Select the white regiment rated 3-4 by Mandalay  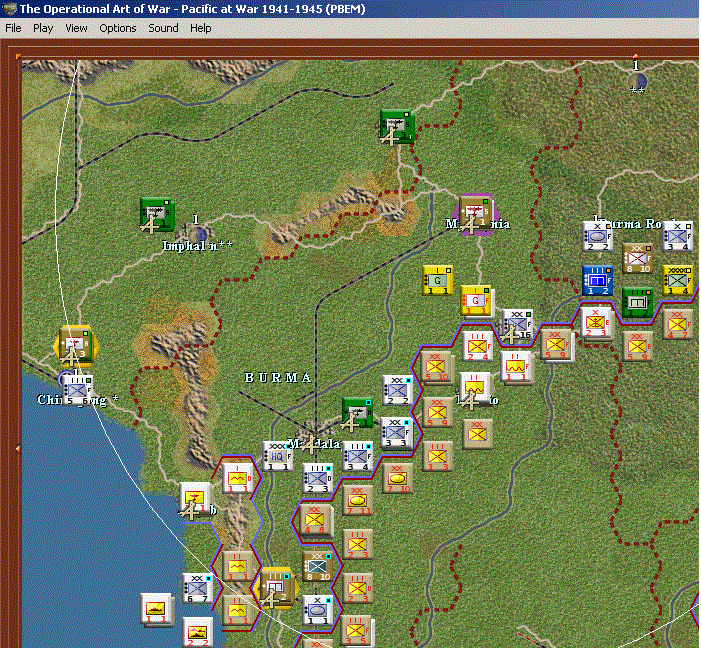[x=357, y=456]
